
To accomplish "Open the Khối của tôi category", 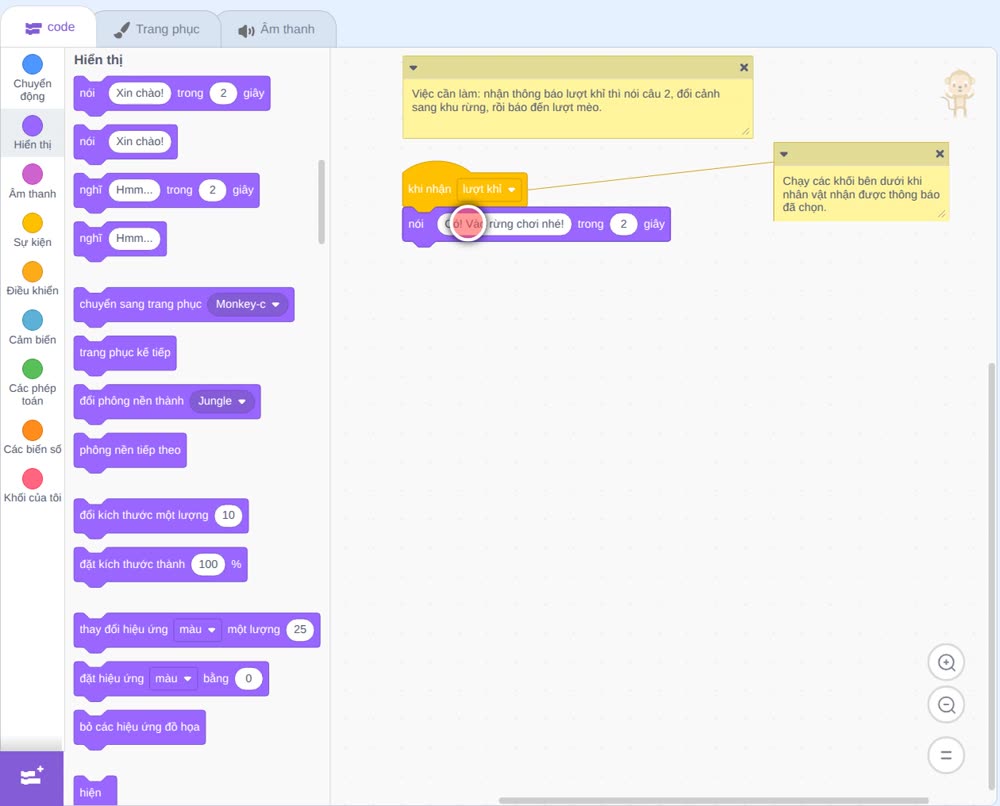I will 33,486.
